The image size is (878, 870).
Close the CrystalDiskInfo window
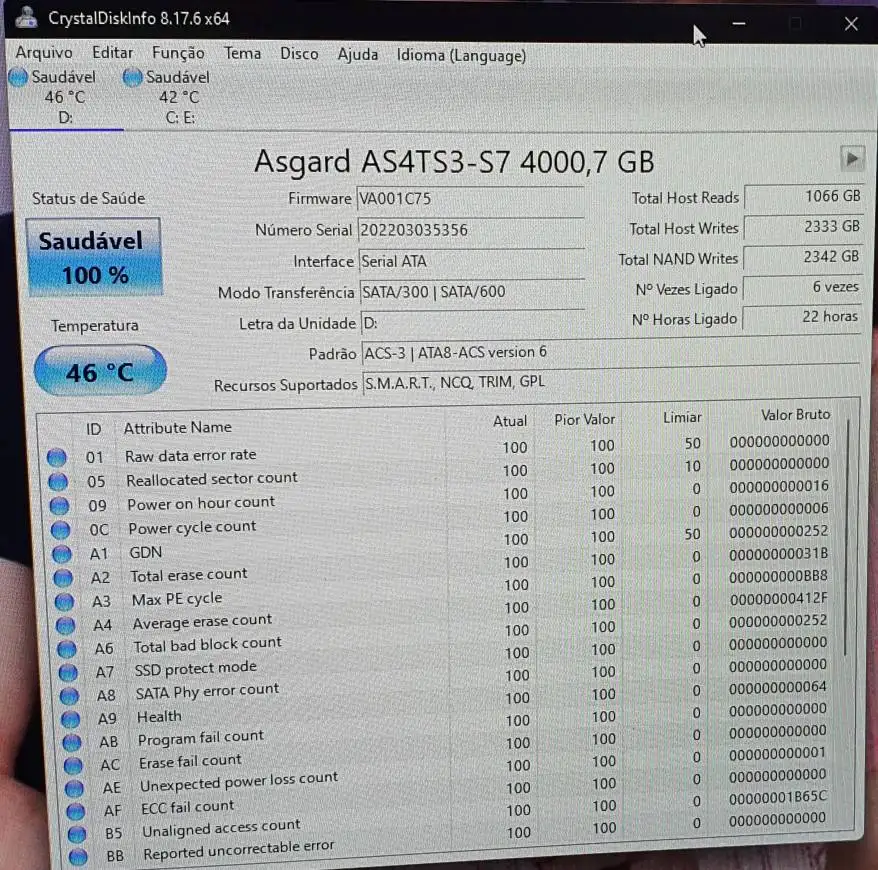point(851,24)
